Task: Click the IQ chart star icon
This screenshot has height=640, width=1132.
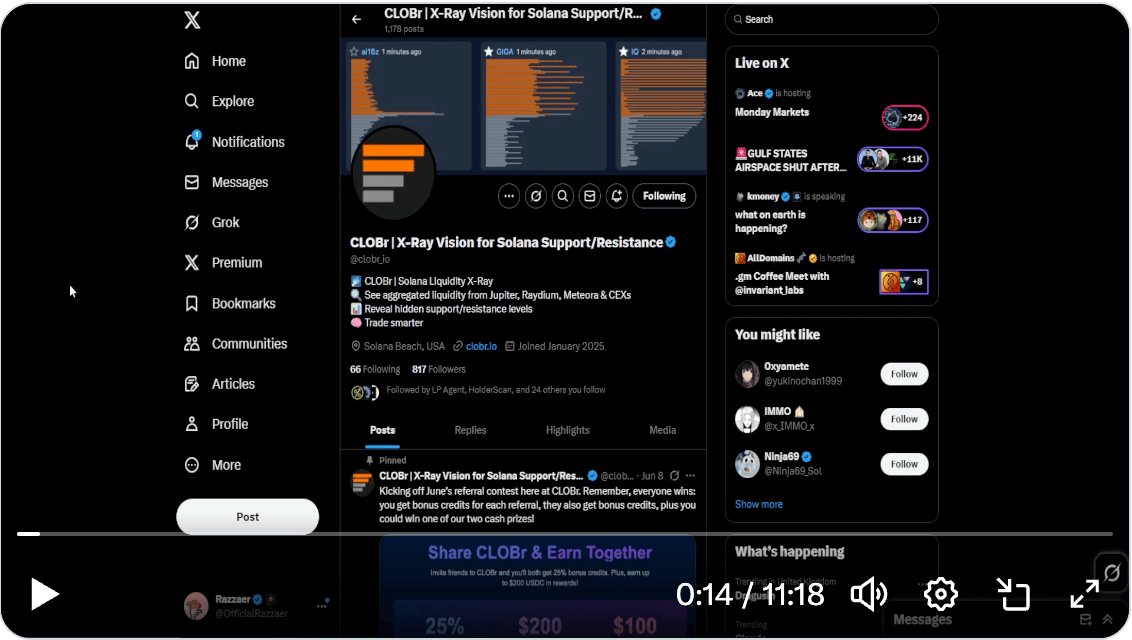Action: [x=624, y=52]
